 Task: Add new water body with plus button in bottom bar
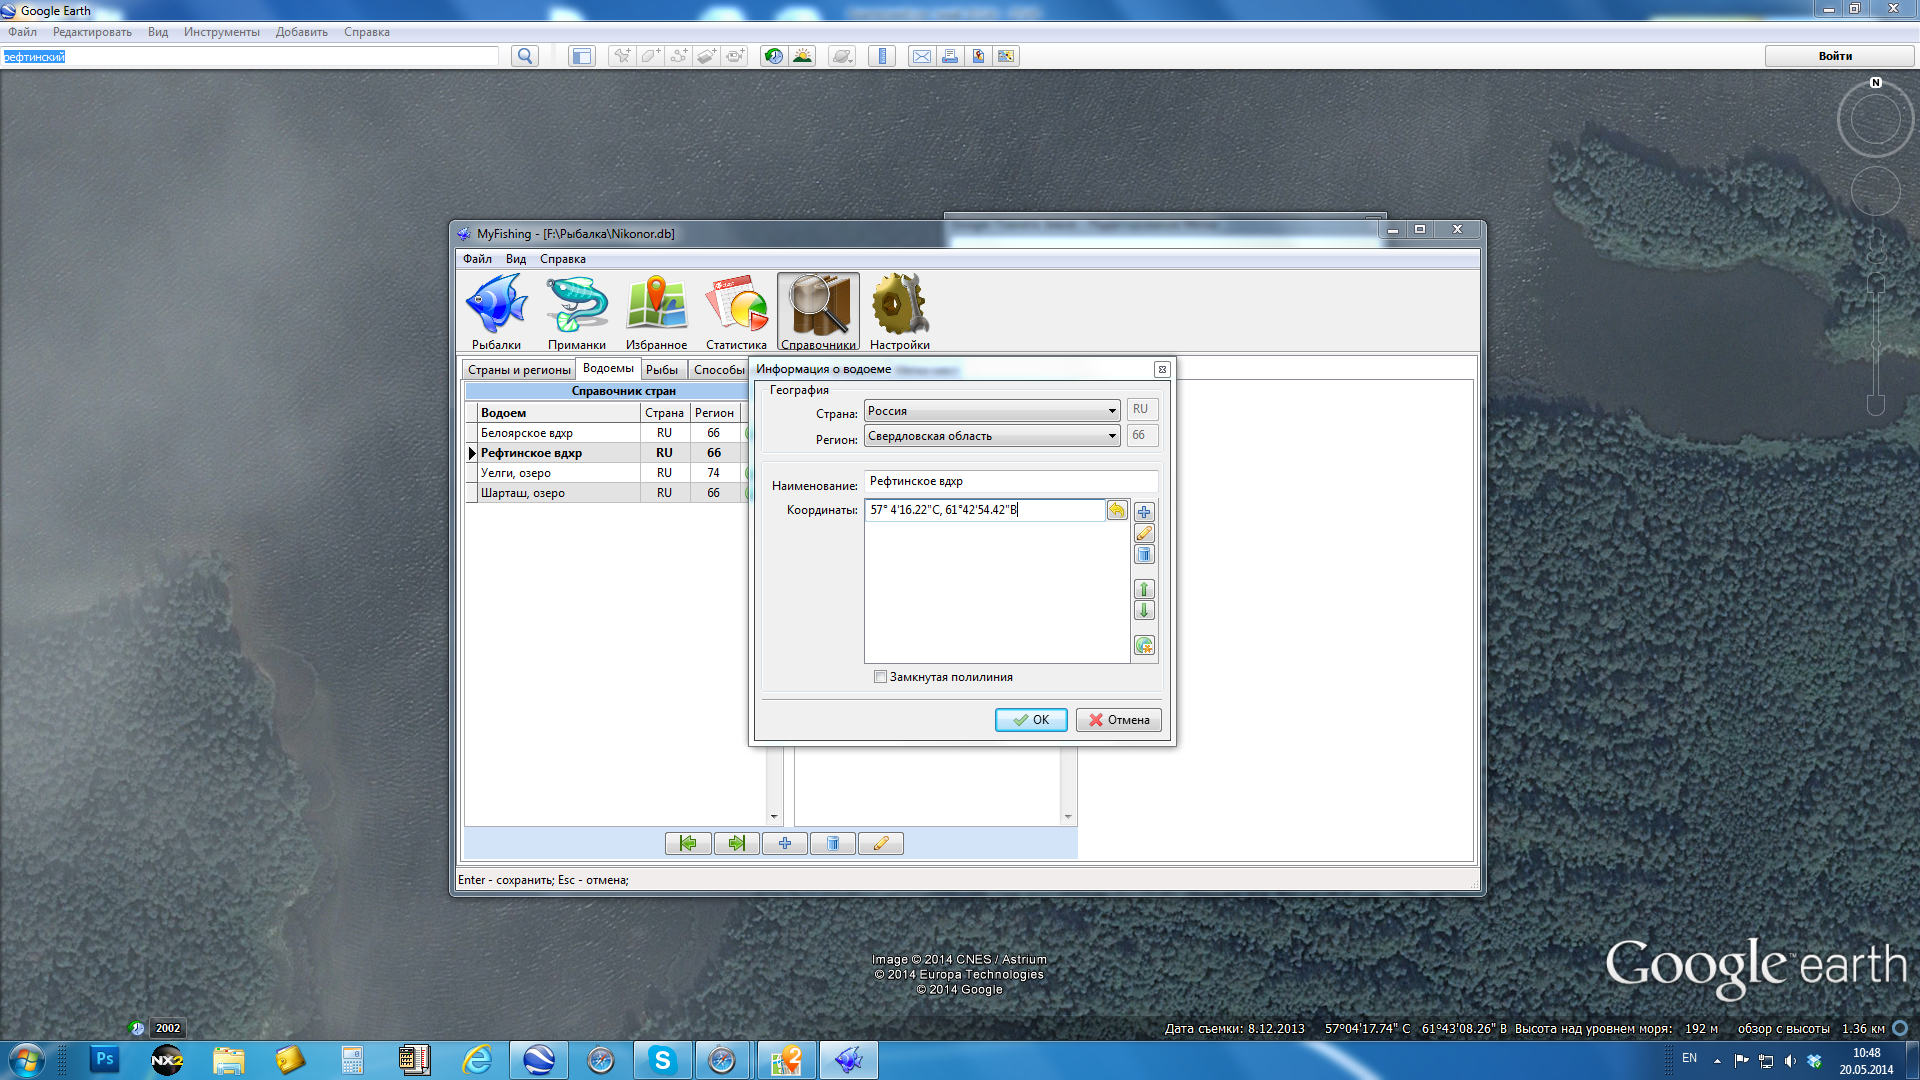pos(785,844)
